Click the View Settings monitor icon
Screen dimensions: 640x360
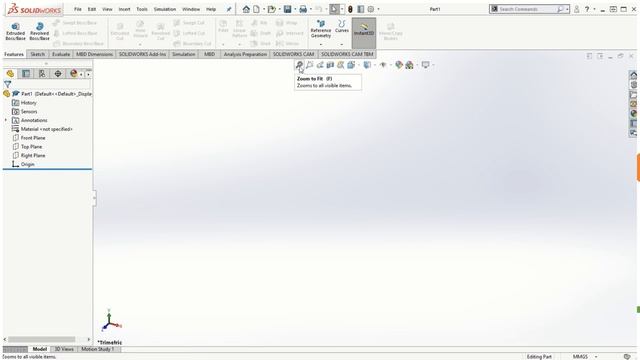pos(425,65)
